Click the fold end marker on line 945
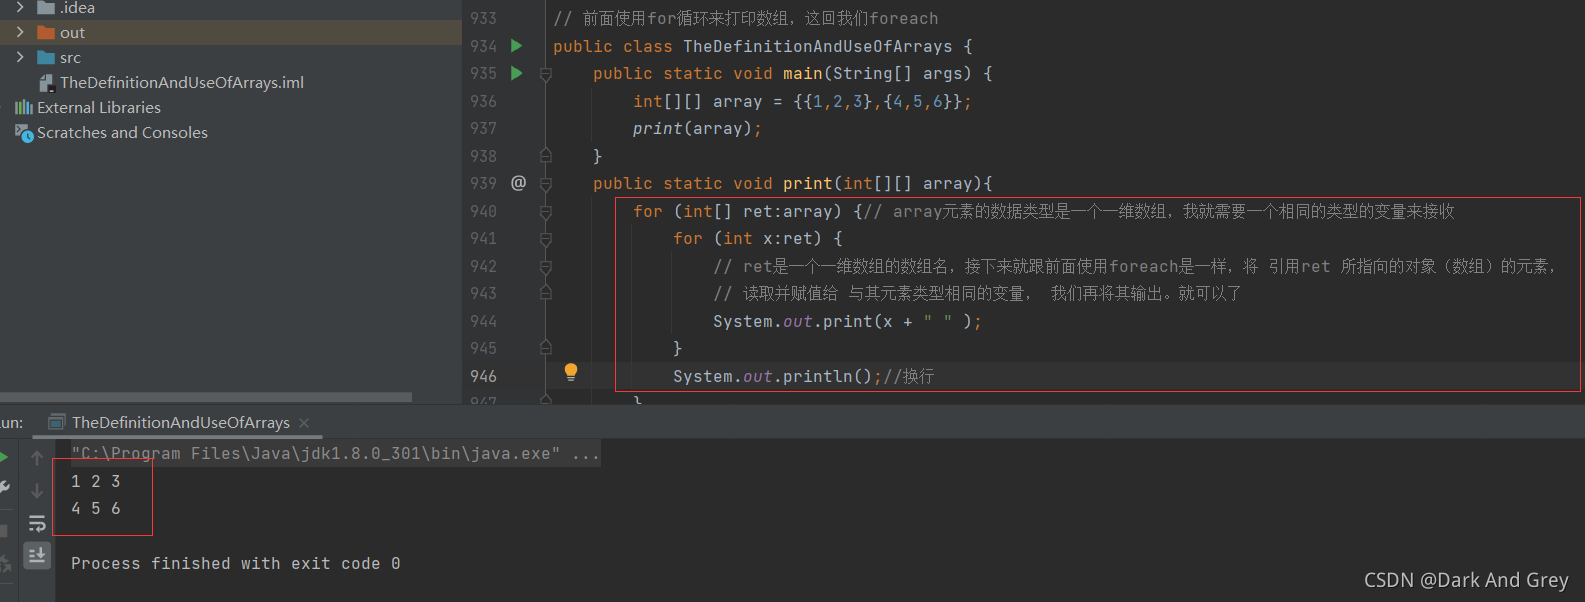This screenshot has height=602, width=1585. [546, 347]
